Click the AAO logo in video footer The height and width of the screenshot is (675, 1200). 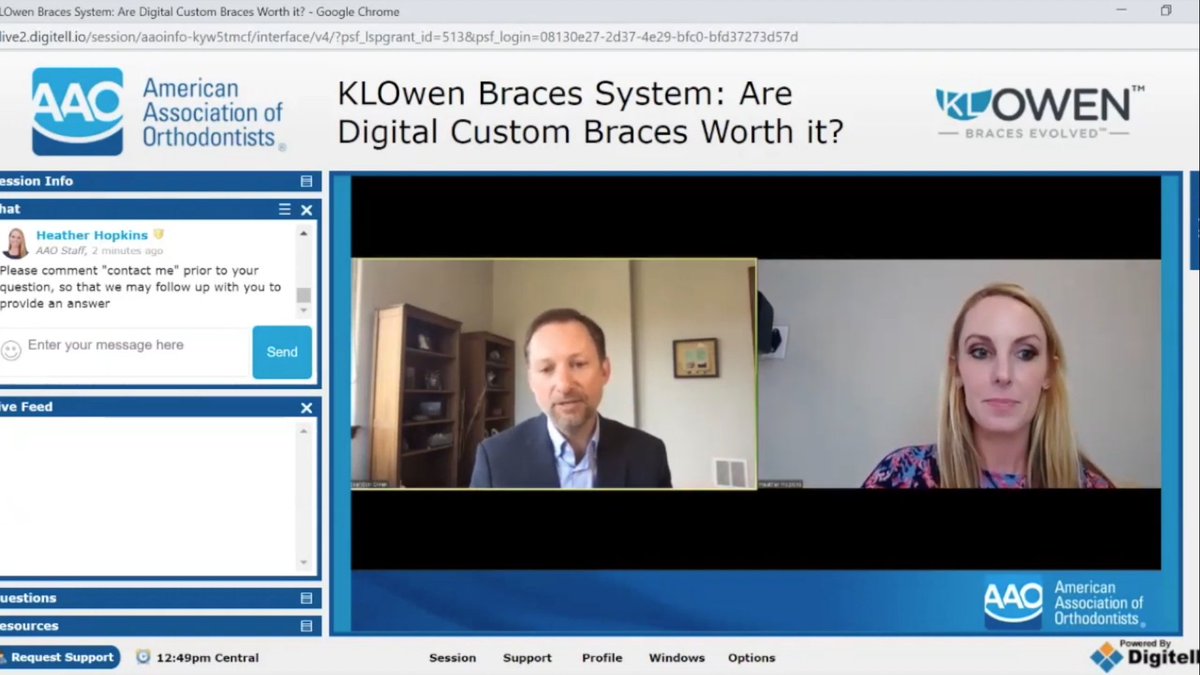pos(1064,603)
